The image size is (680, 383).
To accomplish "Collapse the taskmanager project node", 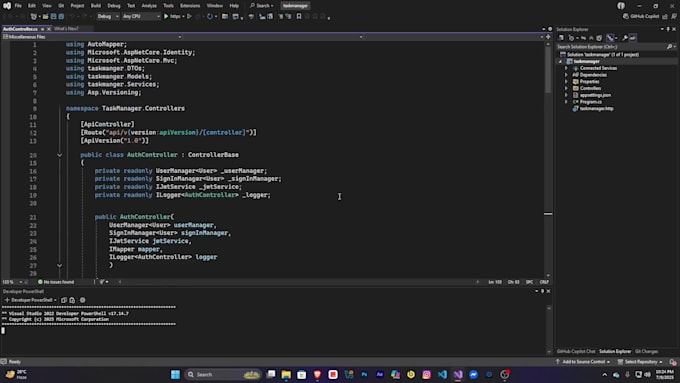I will [x=560, y=62].
